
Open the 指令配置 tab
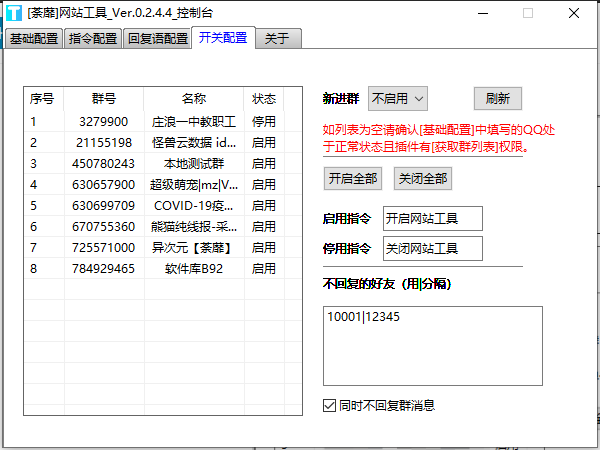coord(93,39)
